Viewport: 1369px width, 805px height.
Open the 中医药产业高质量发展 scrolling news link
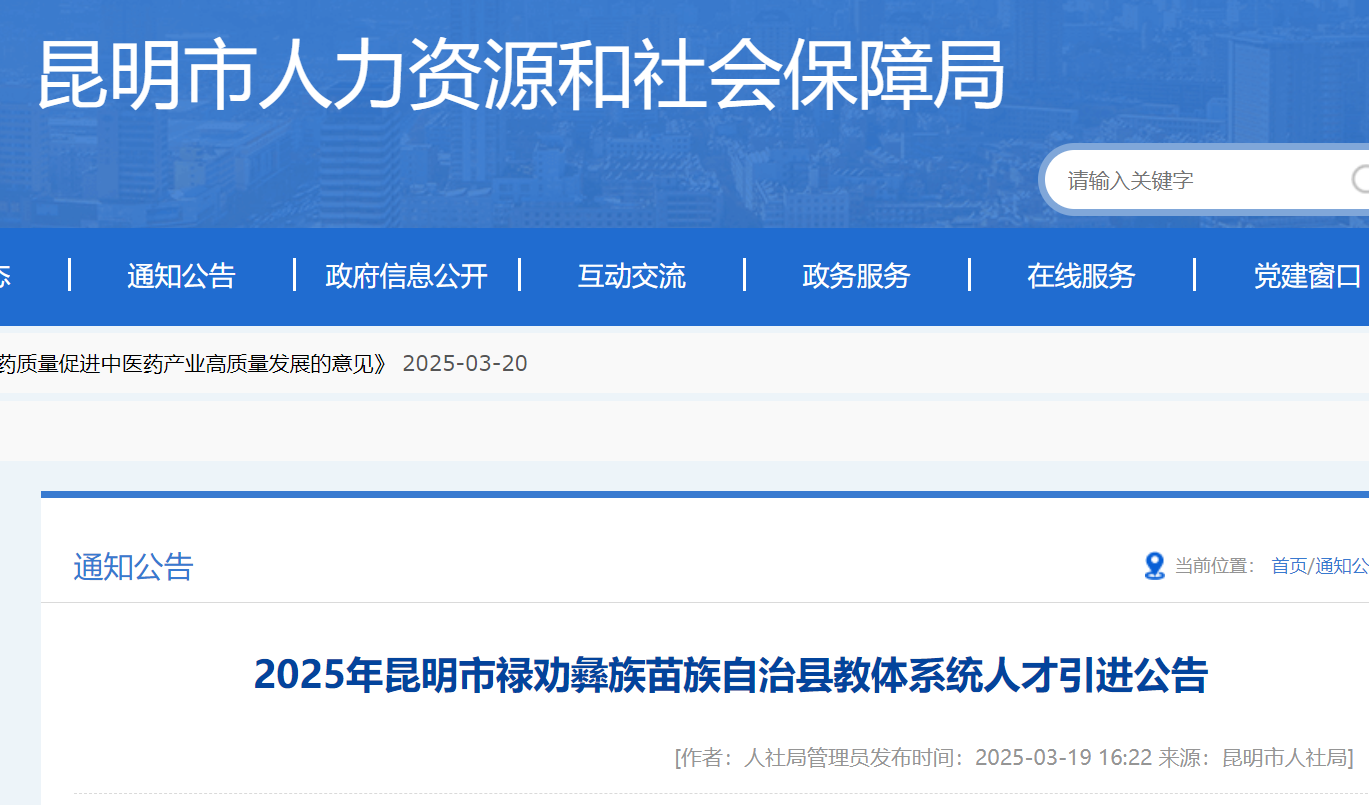[x=194, y=363]
